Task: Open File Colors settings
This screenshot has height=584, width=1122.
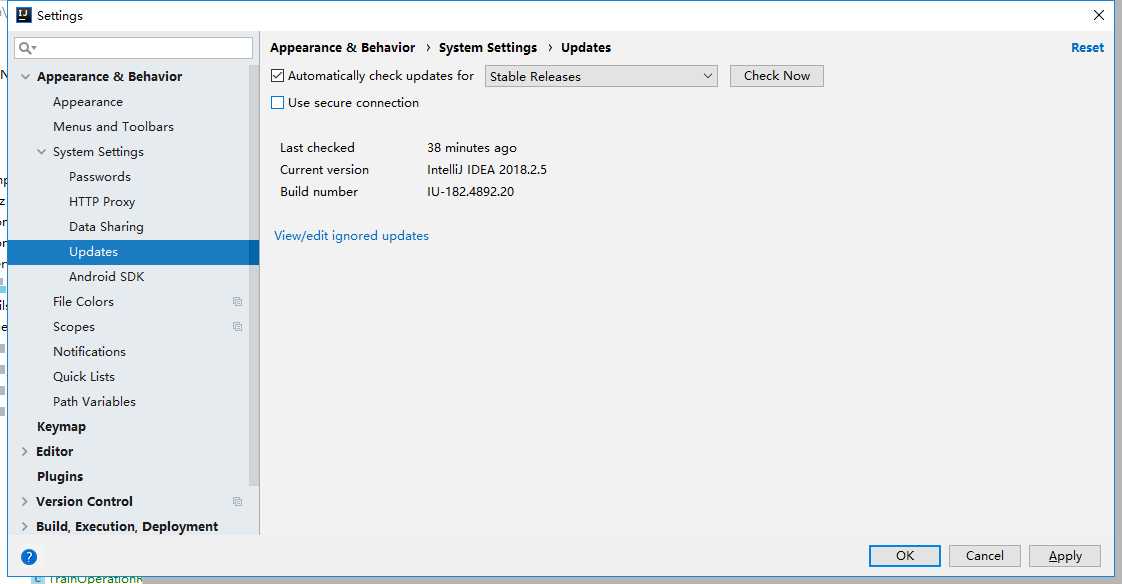Action: (x=83, y=302)
